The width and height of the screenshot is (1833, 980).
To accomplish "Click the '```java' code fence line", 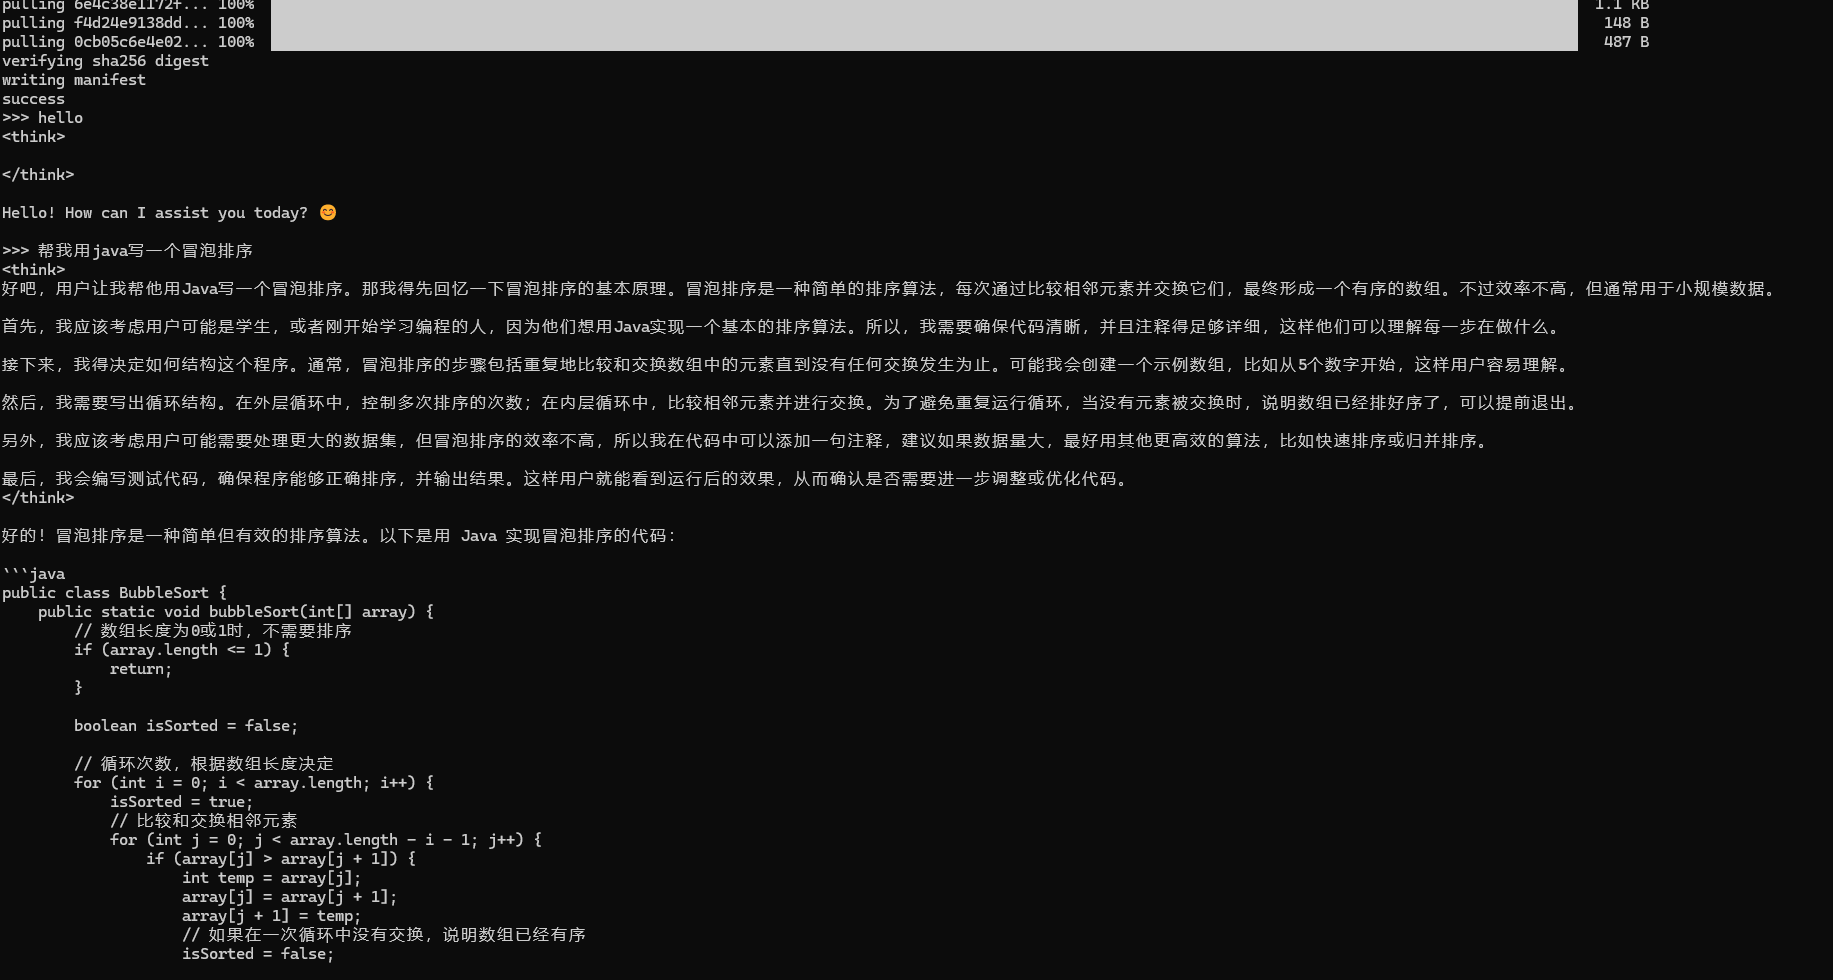I will pyautogui.click(x=33, y=574).
